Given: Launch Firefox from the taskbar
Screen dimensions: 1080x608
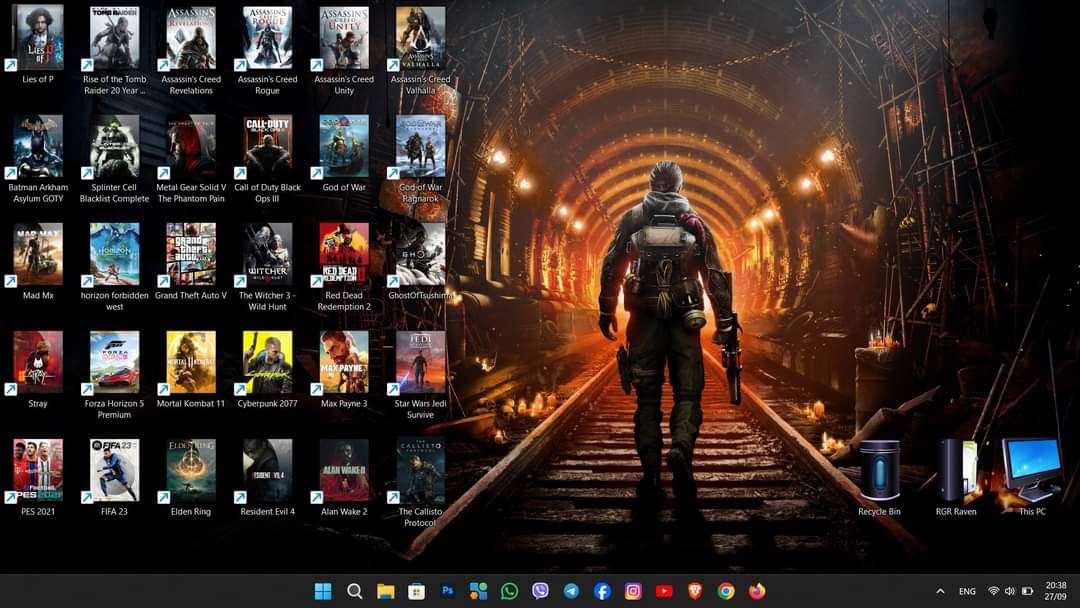Looking at the screenshot, I should point(757,591).
